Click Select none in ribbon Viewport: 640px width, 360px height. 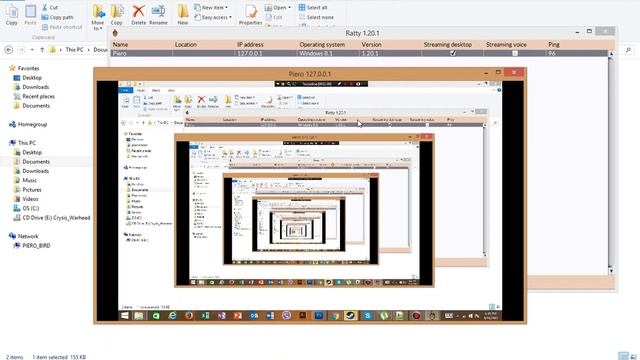pyautogui.click(x=316, y=17)
